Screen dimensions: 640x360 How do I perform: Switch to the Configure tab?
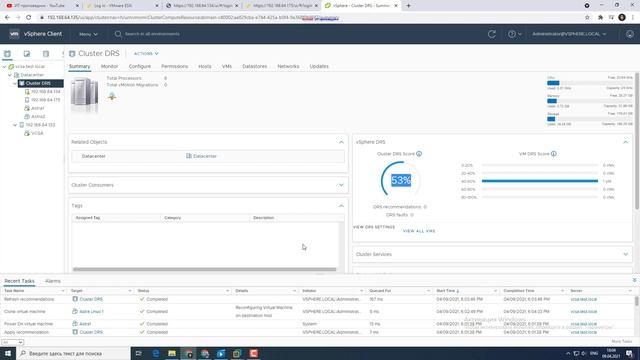coord(140,66)
